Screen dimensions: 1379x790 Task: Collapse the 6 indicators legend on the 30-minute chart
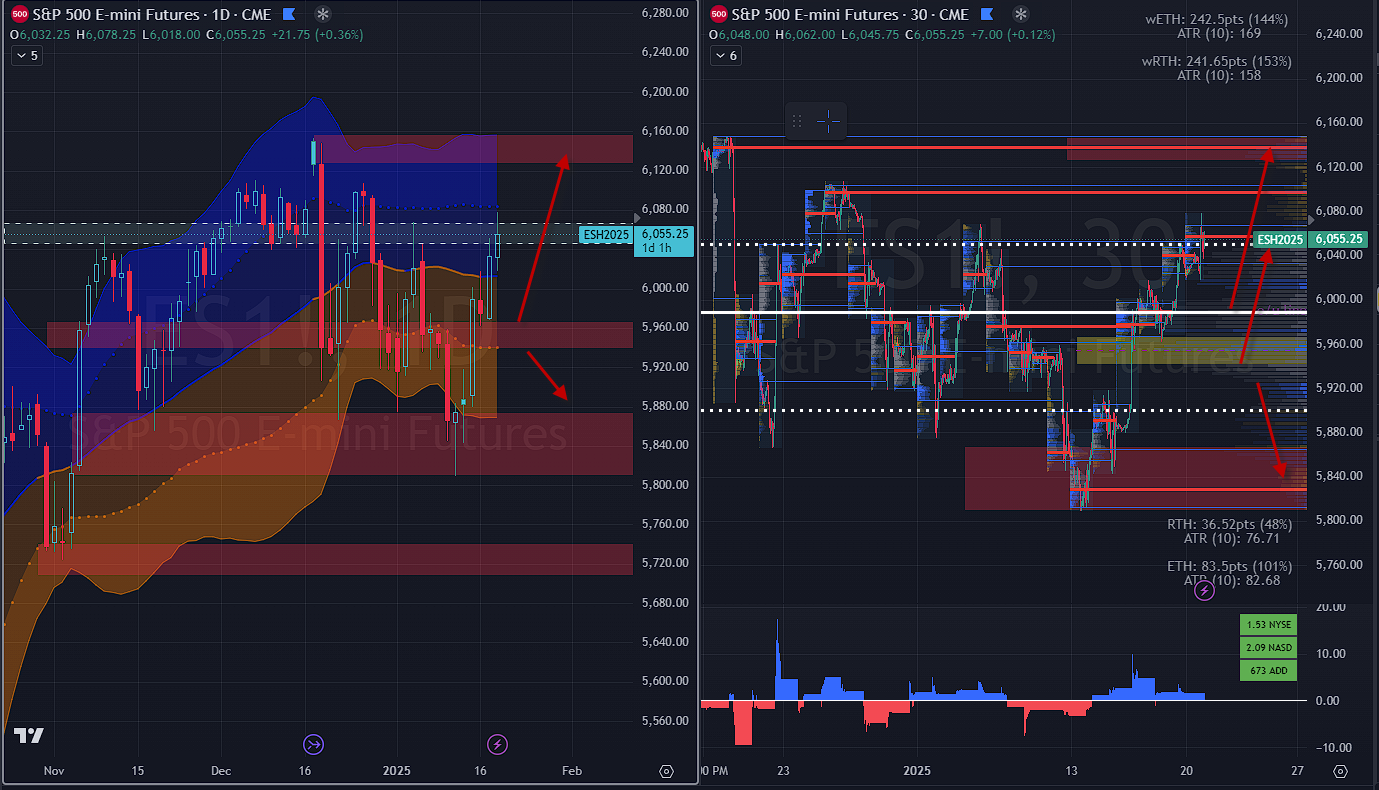tap(727, 56)
